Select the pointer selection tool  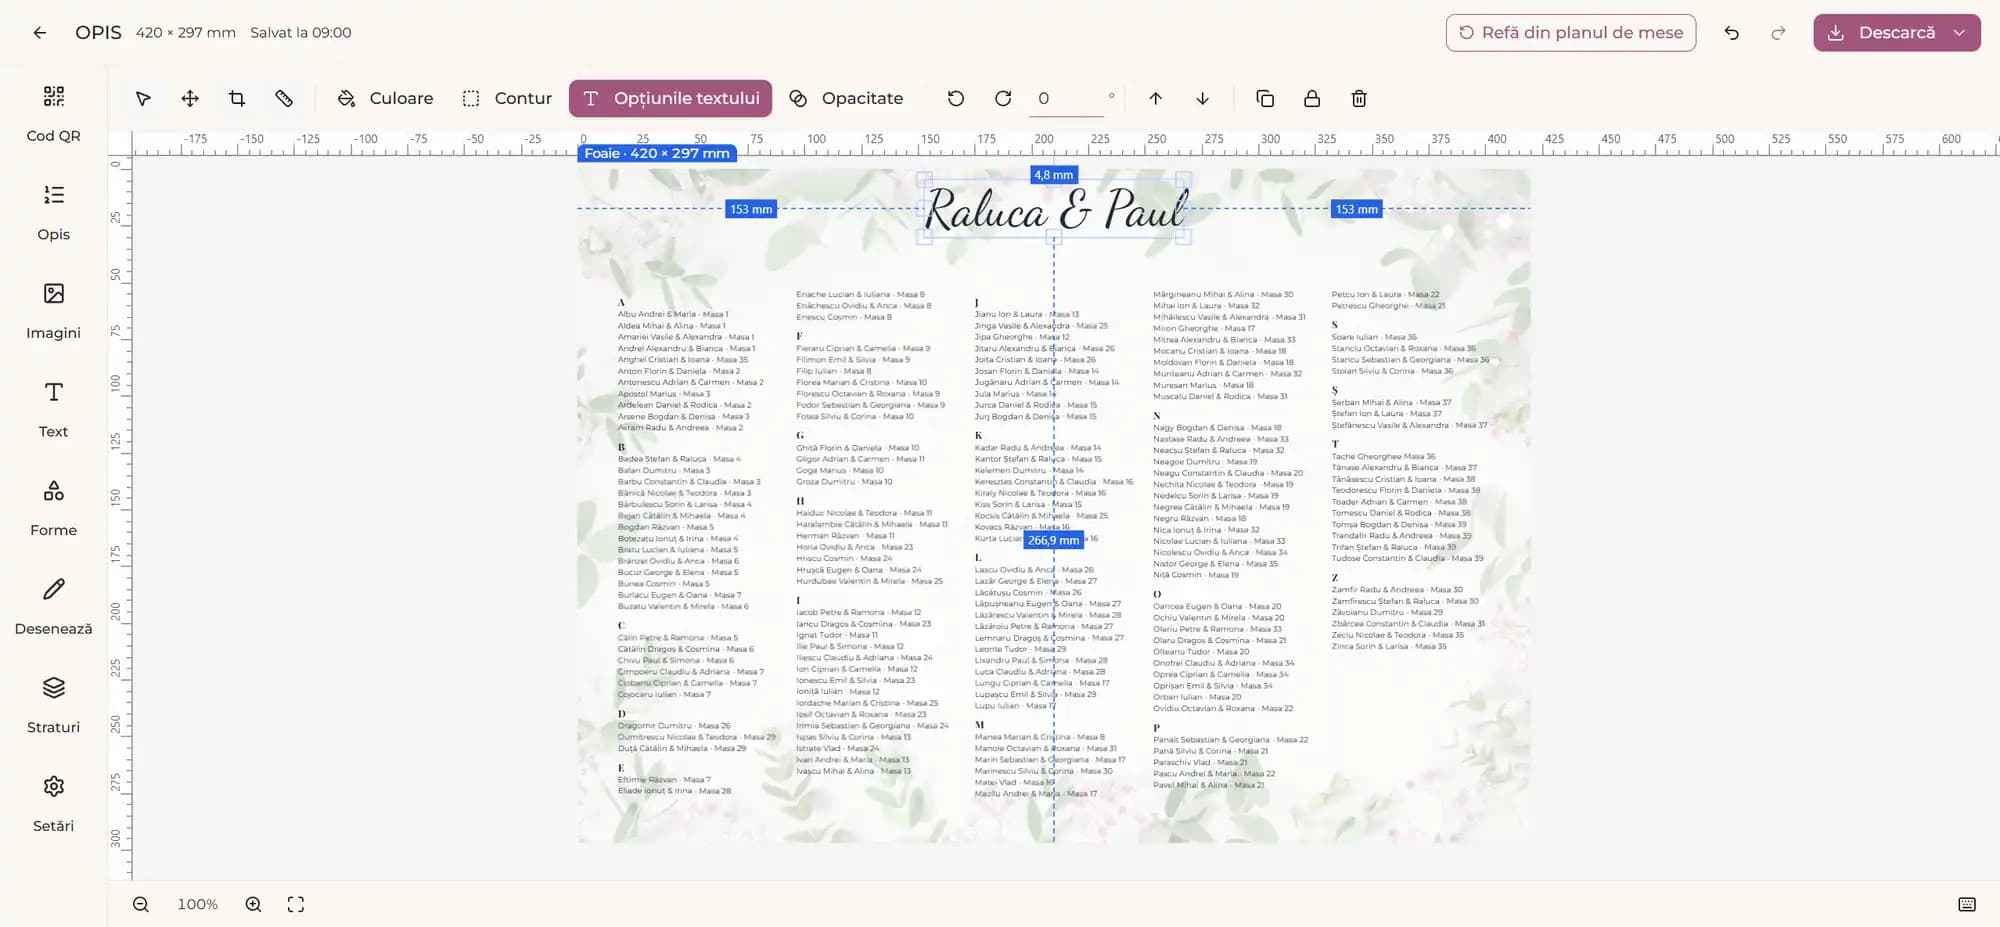143,98
